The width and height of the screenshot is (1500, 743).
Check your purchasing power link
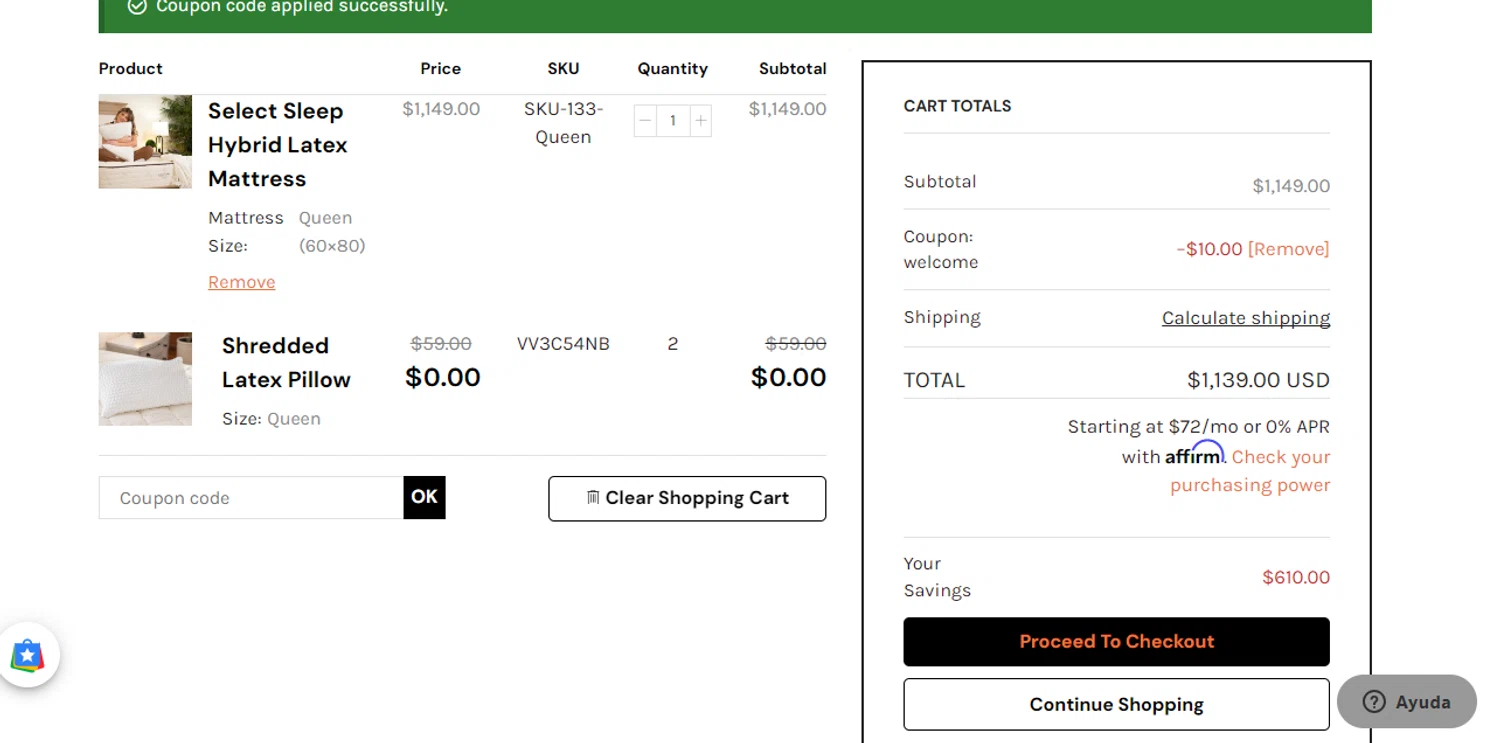[1250, 471]
